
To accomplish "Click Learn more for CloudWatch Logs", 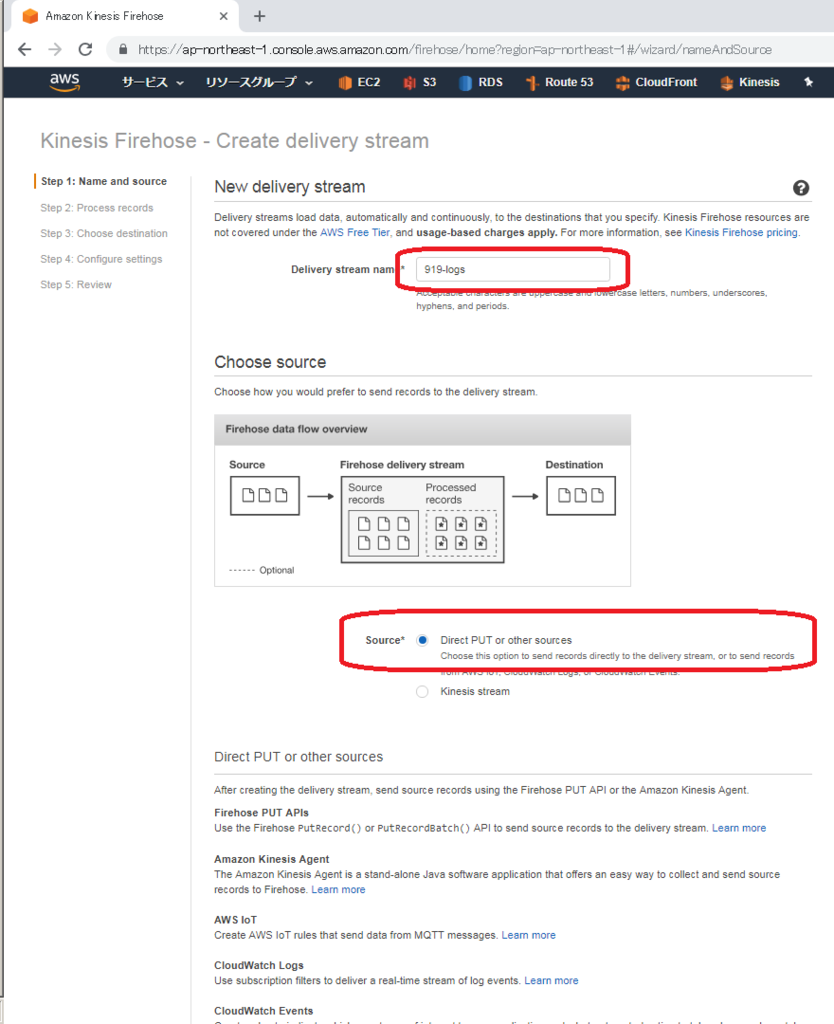I will coord(551,981).
